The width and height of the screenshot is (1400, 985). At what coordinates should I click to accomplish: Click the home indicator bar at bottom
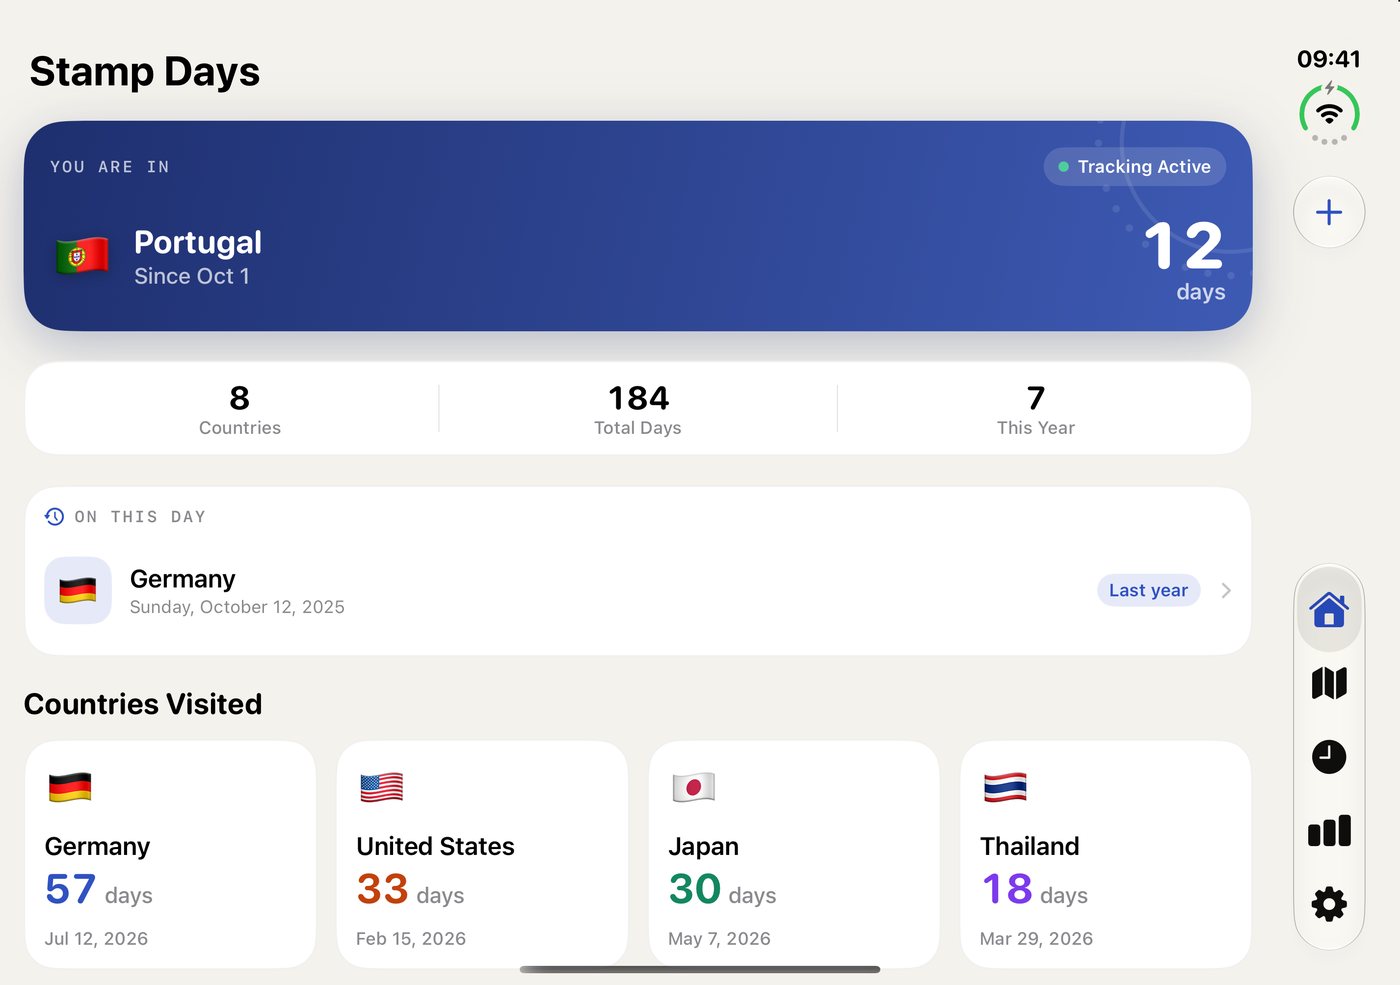click(700, 969)
